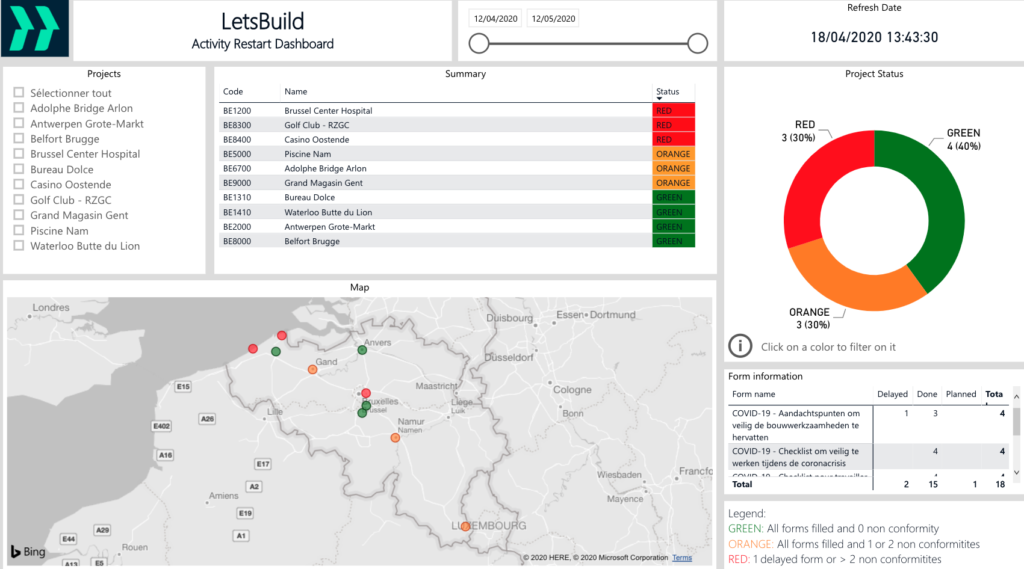
Task: Click the Status column sort arrow
Action: 660,99
